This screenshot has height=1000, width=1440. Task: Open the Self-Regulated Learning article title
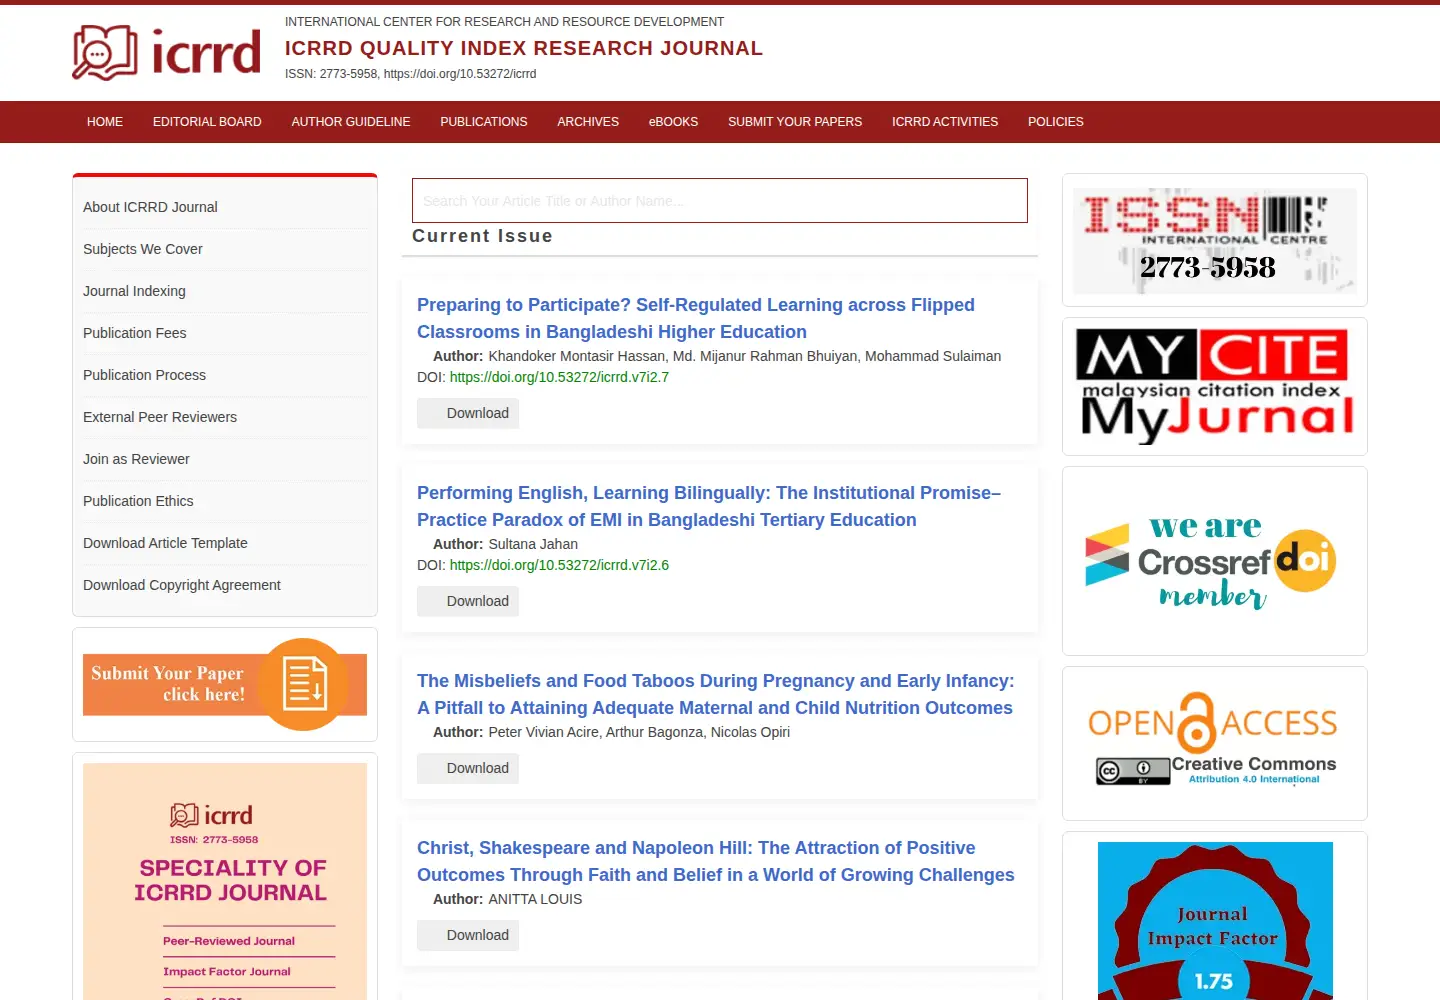696,318
